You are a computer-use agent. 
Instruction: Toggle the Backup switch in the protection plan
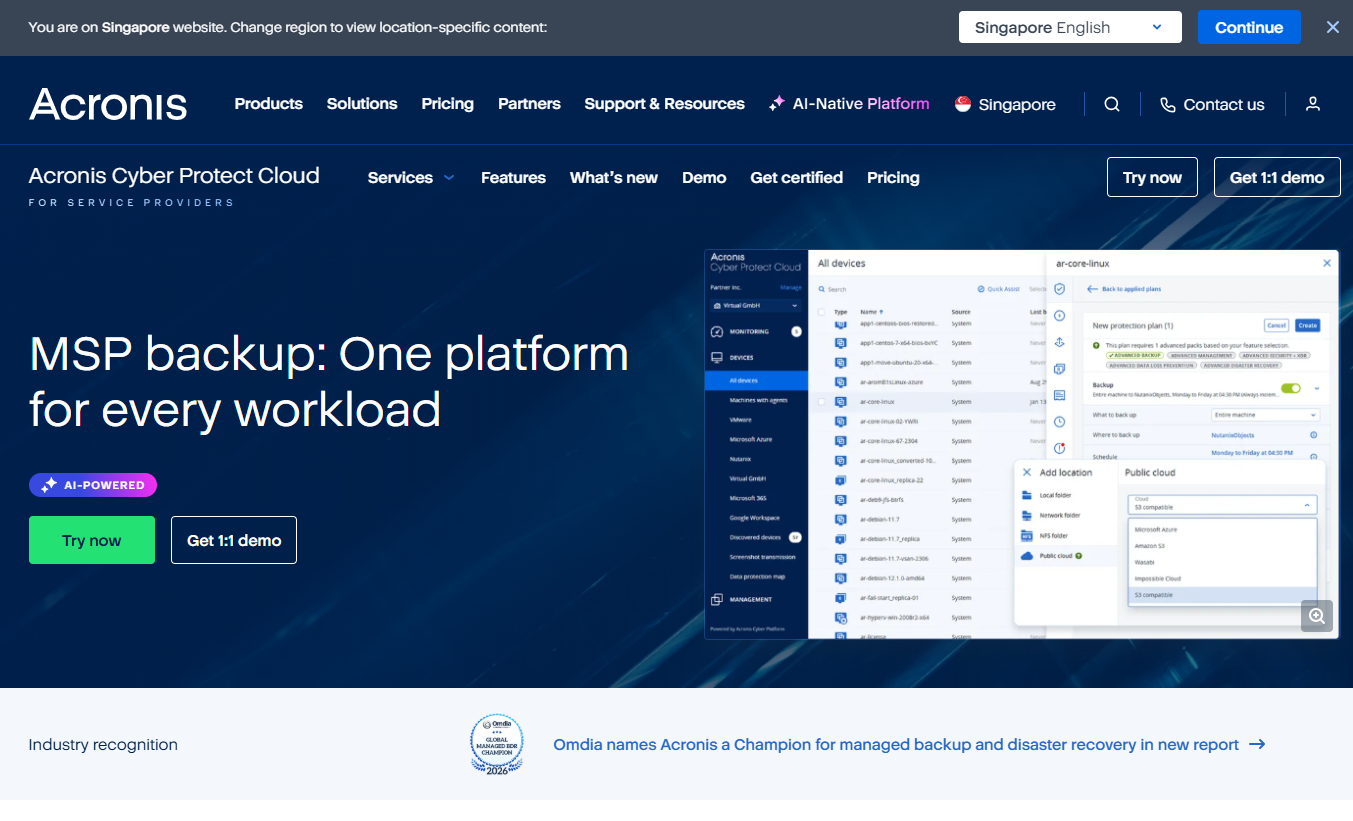[1291, 388]
